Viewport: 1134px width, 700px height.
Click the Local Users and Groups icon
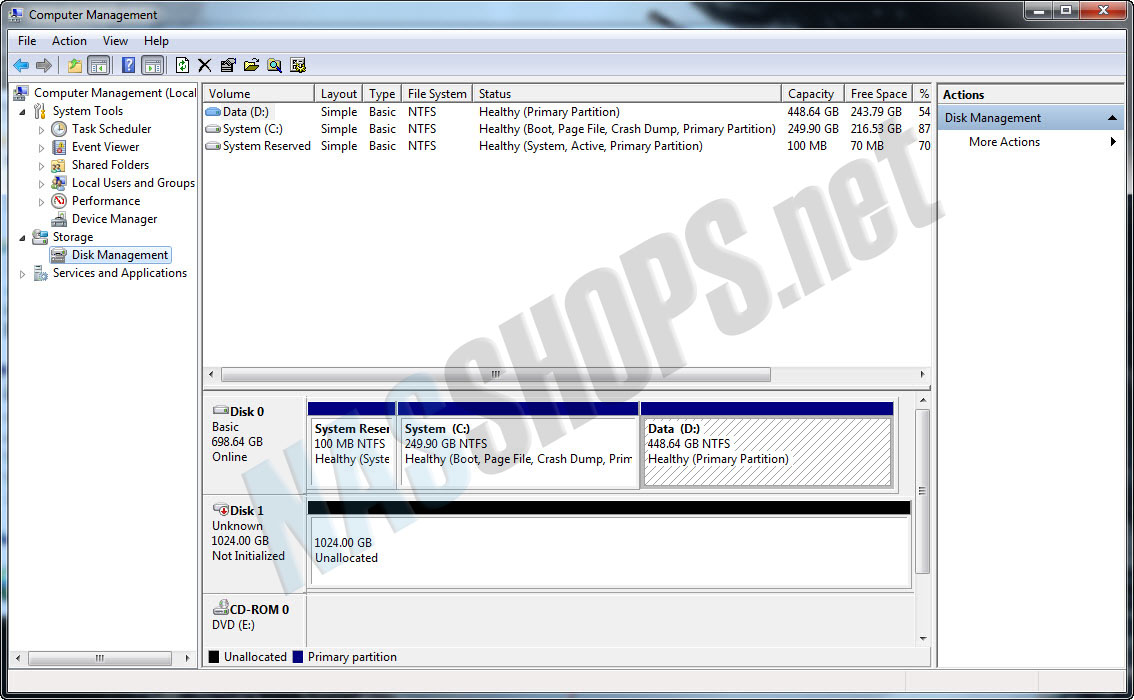coord(59,183)
